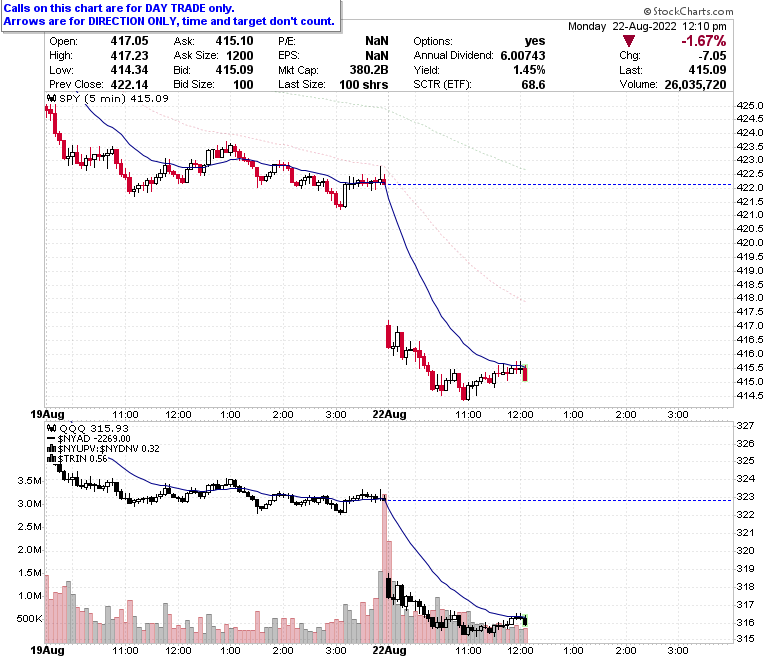Click the Bid Size: label
780x659 pixels.
[194, 85]
